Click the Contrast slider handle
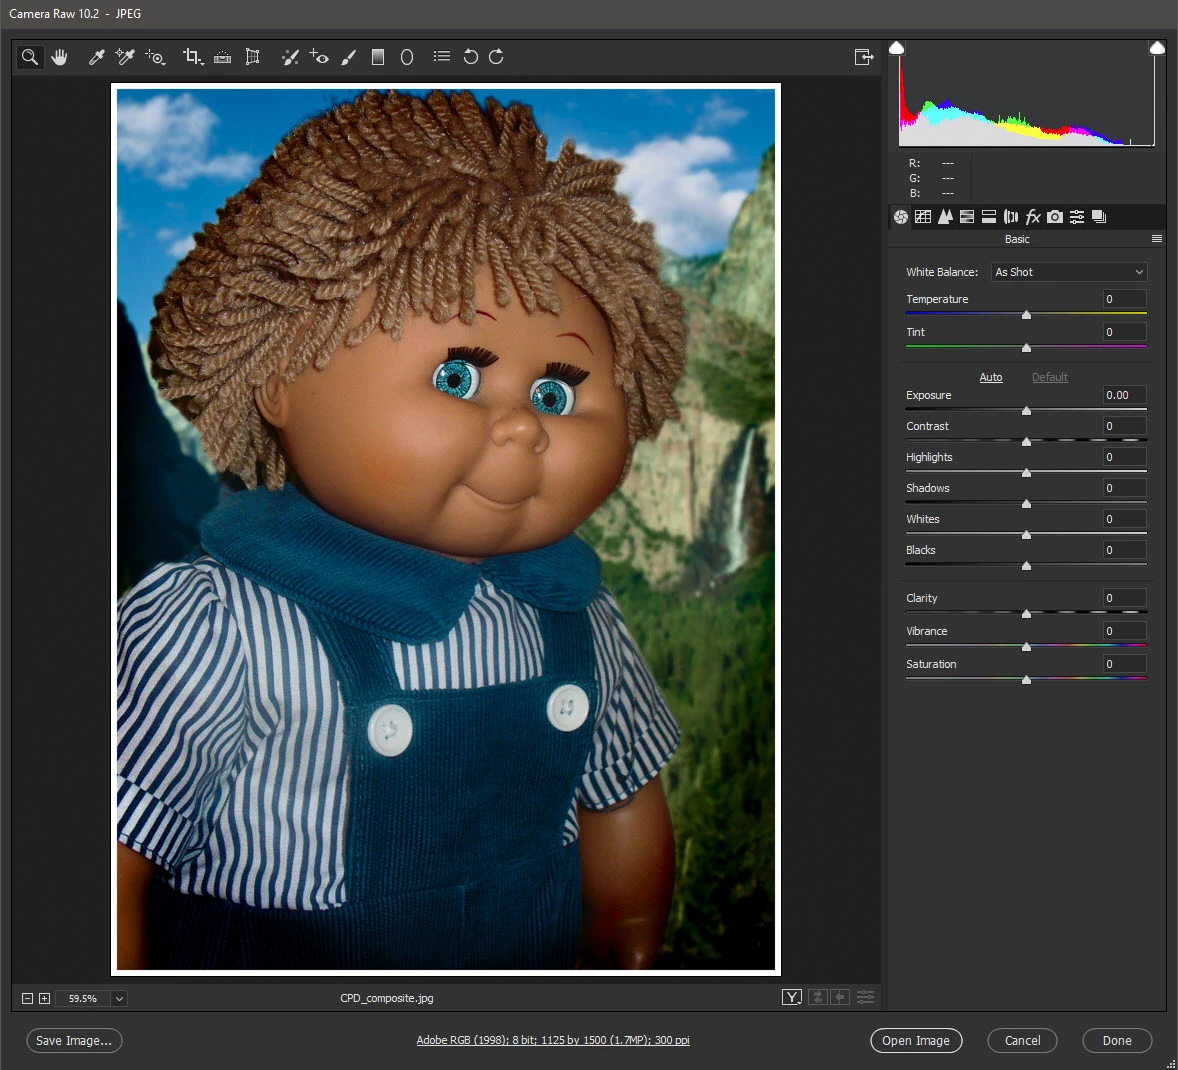1178x1070 pixels. [1026, 442]
